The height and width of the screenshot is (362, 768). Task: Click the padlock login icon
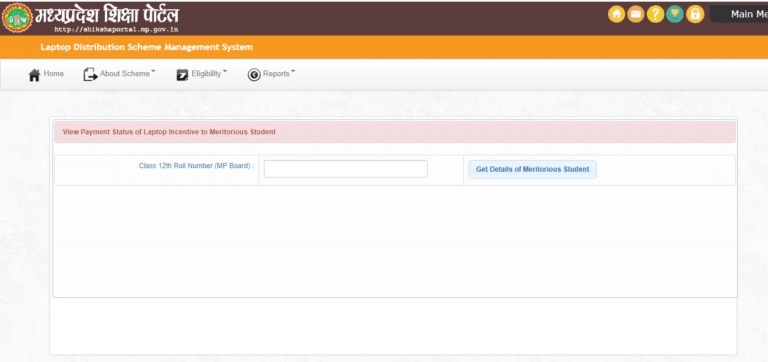[x=695, y=14]
